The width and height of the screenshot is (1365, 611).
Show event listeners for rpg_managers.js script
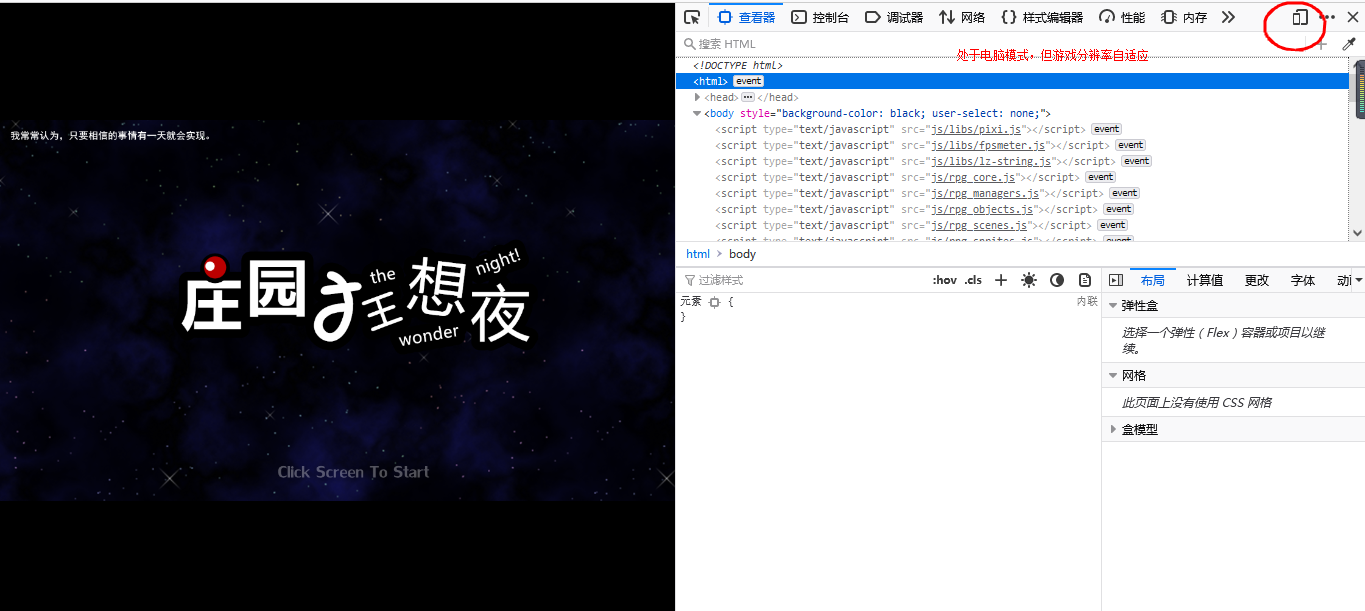pyautogui.click(x=1124, y=193)
